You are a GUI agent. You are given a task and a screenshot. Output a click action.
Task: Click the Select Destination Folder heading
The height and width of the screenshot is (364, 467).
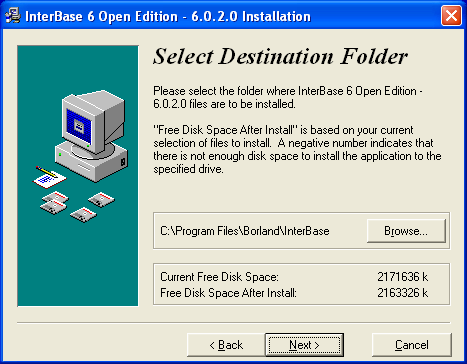pos(280,56)
